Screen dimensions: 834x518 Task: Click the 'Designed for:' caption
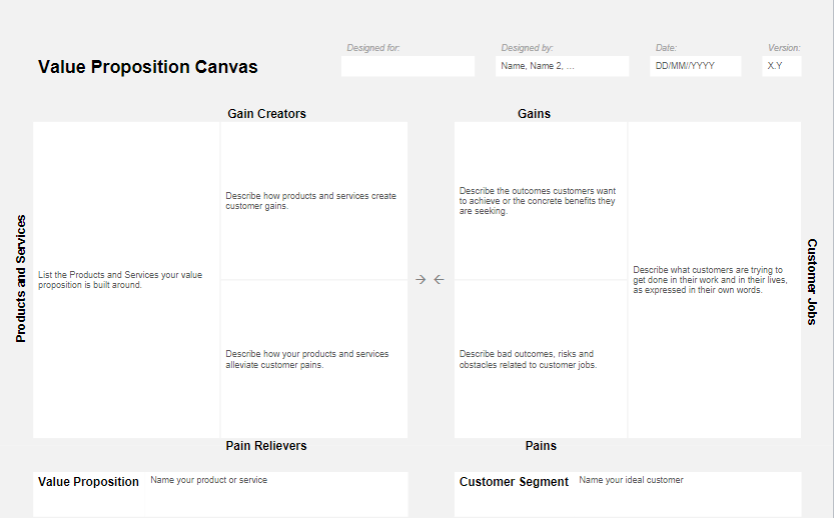[373, 48]
